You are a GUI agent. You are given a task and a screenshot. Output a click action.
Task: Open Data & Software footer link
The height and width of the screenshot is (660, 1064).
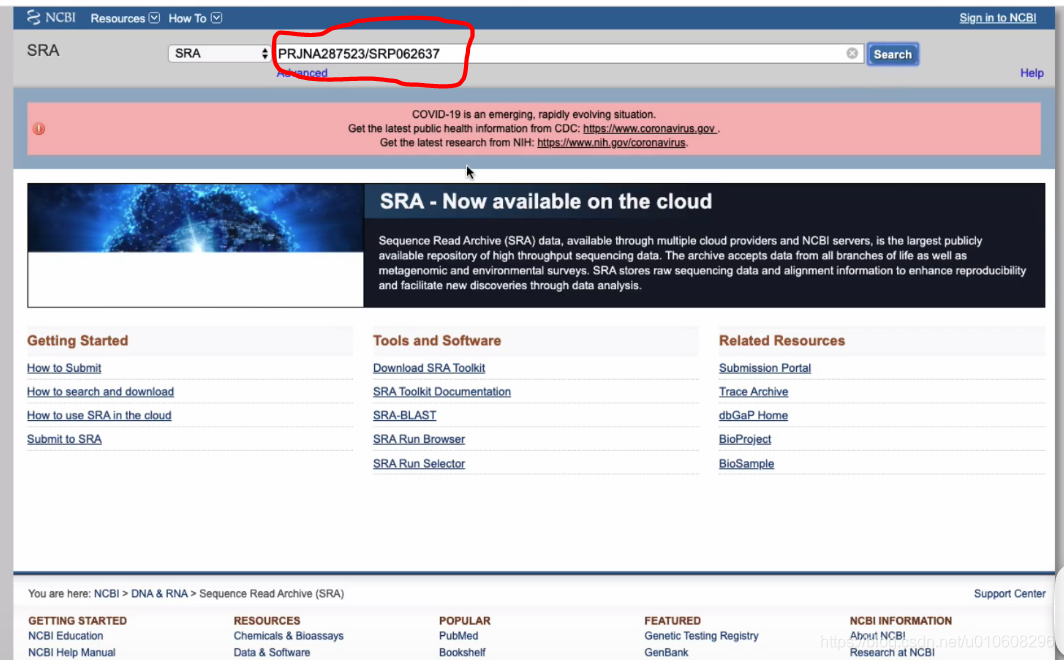272,652
